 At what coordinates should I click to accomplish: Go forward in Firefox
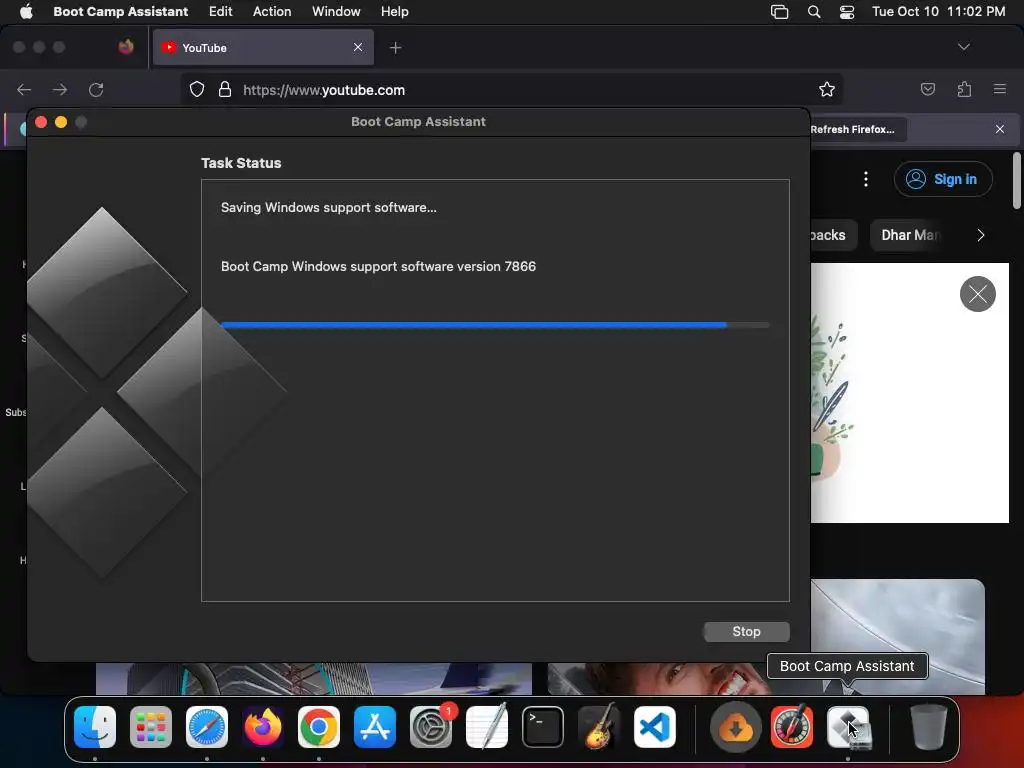coord(60,89)
